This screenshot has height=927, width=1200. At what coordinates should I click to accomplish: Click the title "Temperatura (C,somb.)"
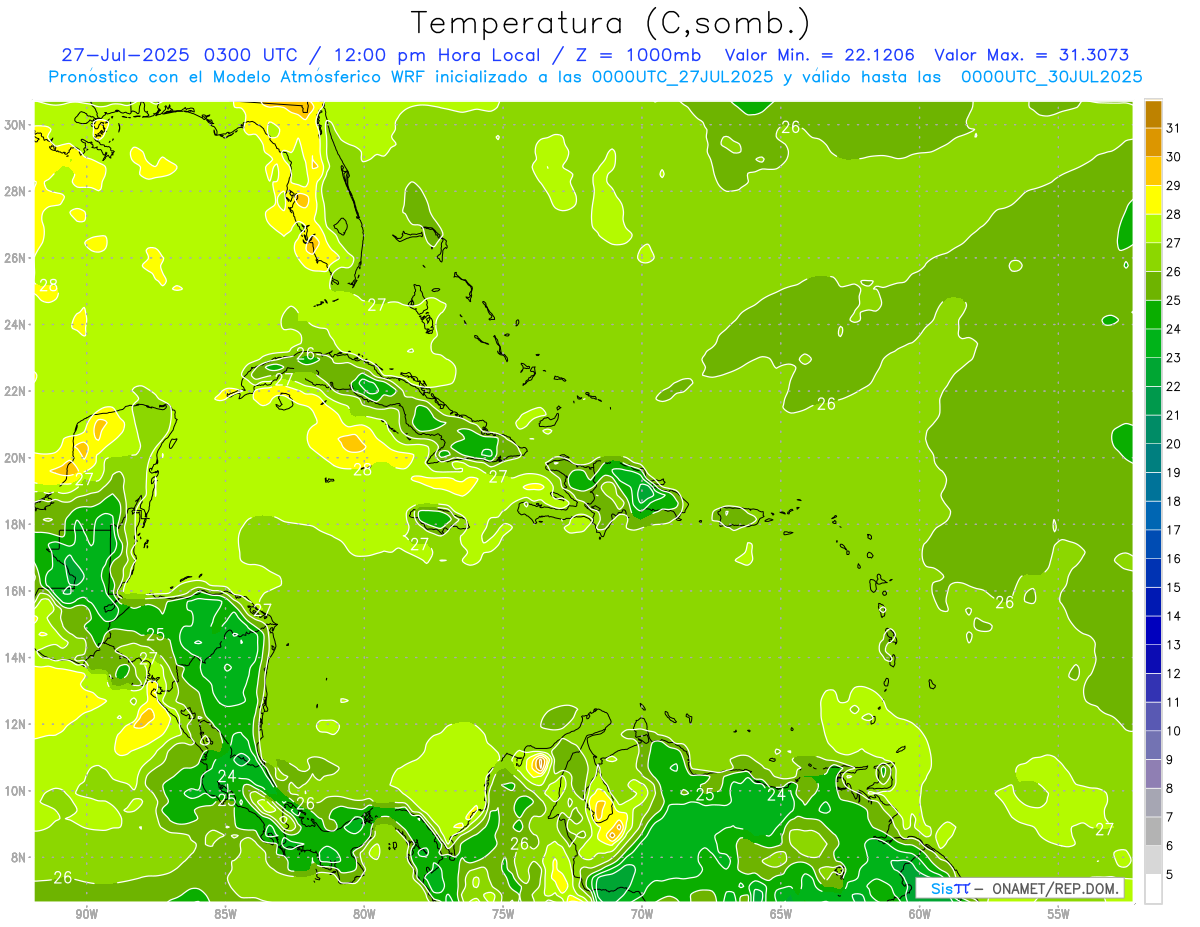pos(611,23)
